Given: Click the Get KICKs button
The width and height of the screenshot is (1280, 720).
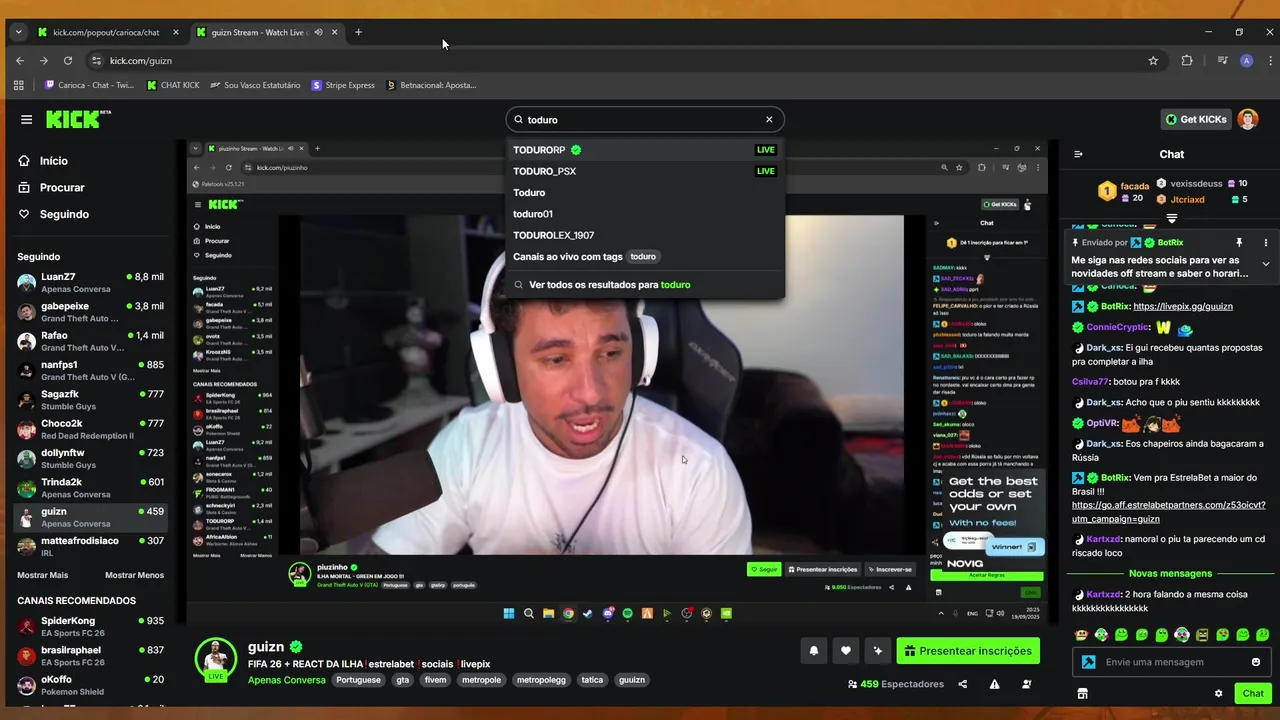Looking at the screenshot, I should click(1195, 119).
